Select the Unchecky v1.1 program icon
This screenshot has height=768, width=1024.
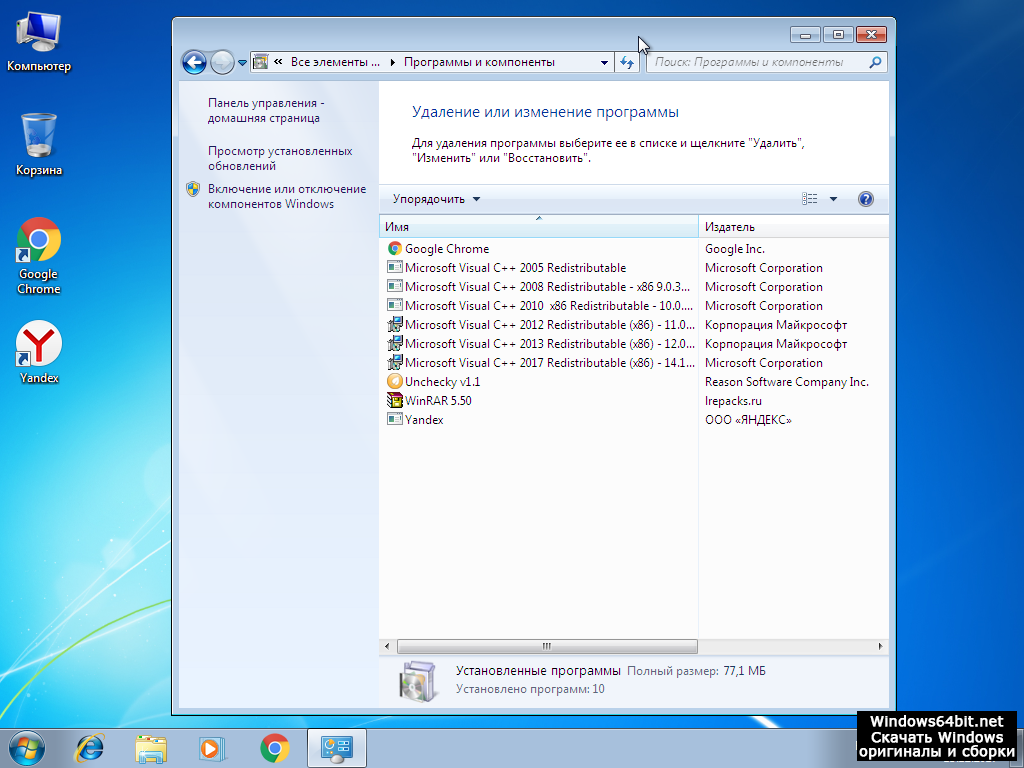coord(395,382)
